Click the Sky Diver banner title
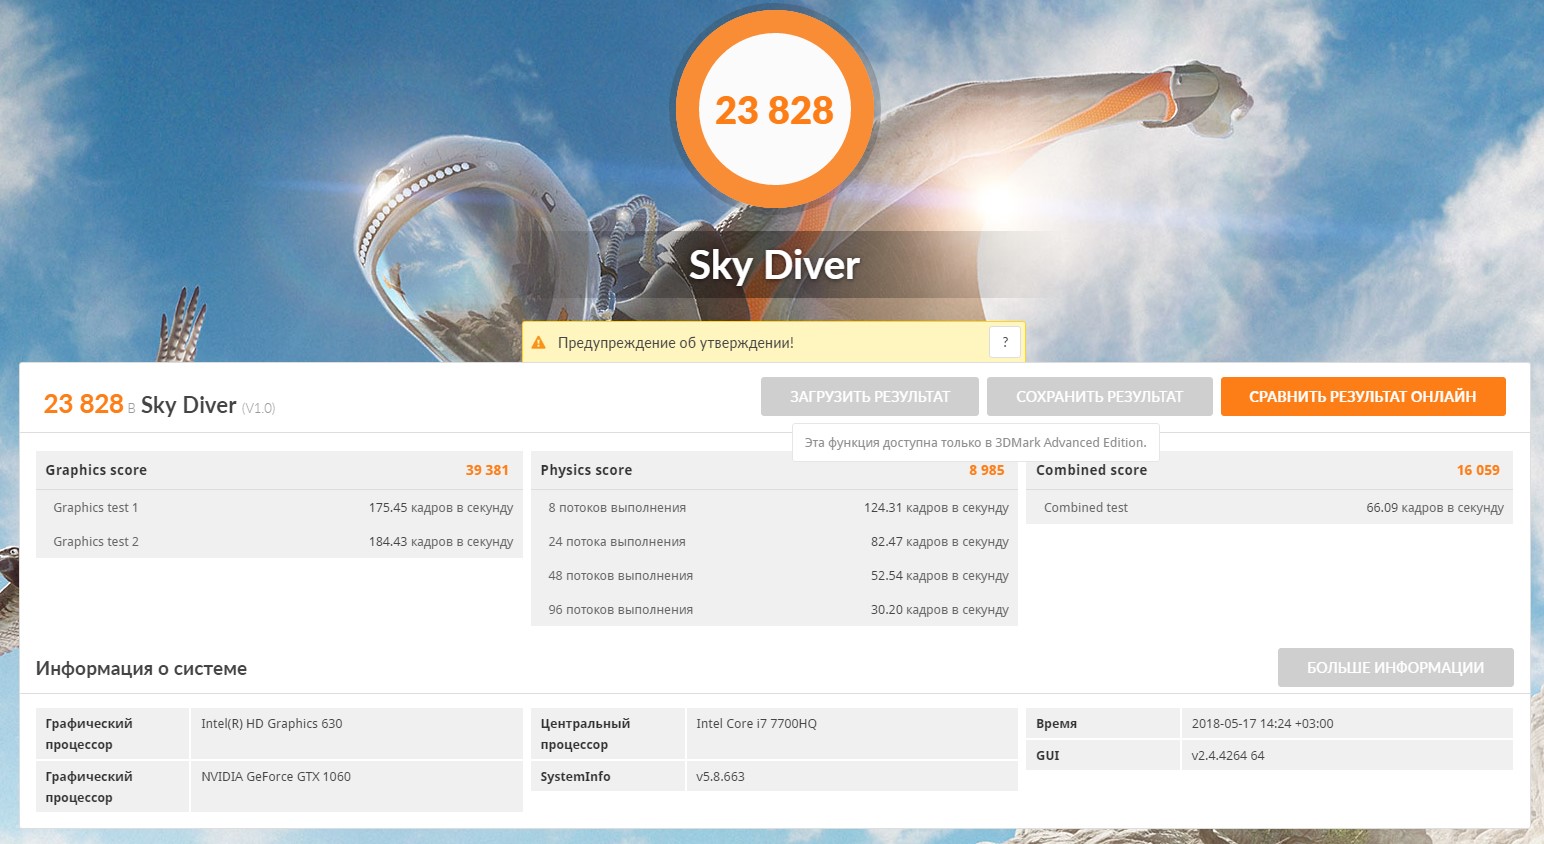The image size is (1544, 844). coord(774,265)
